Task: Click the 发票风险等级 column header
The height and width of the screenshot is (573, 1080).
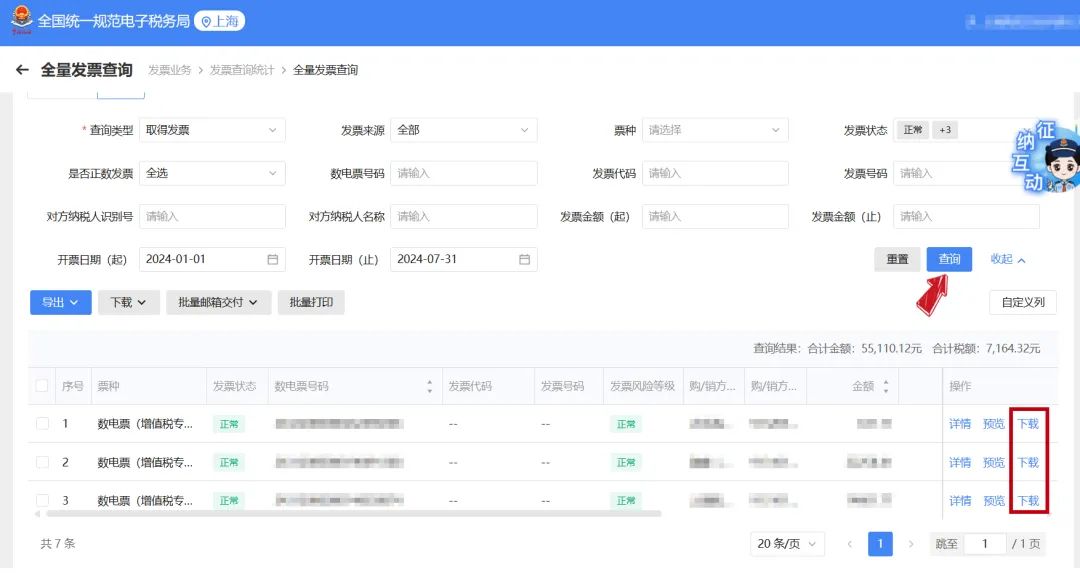Action: tap(642, 386)
